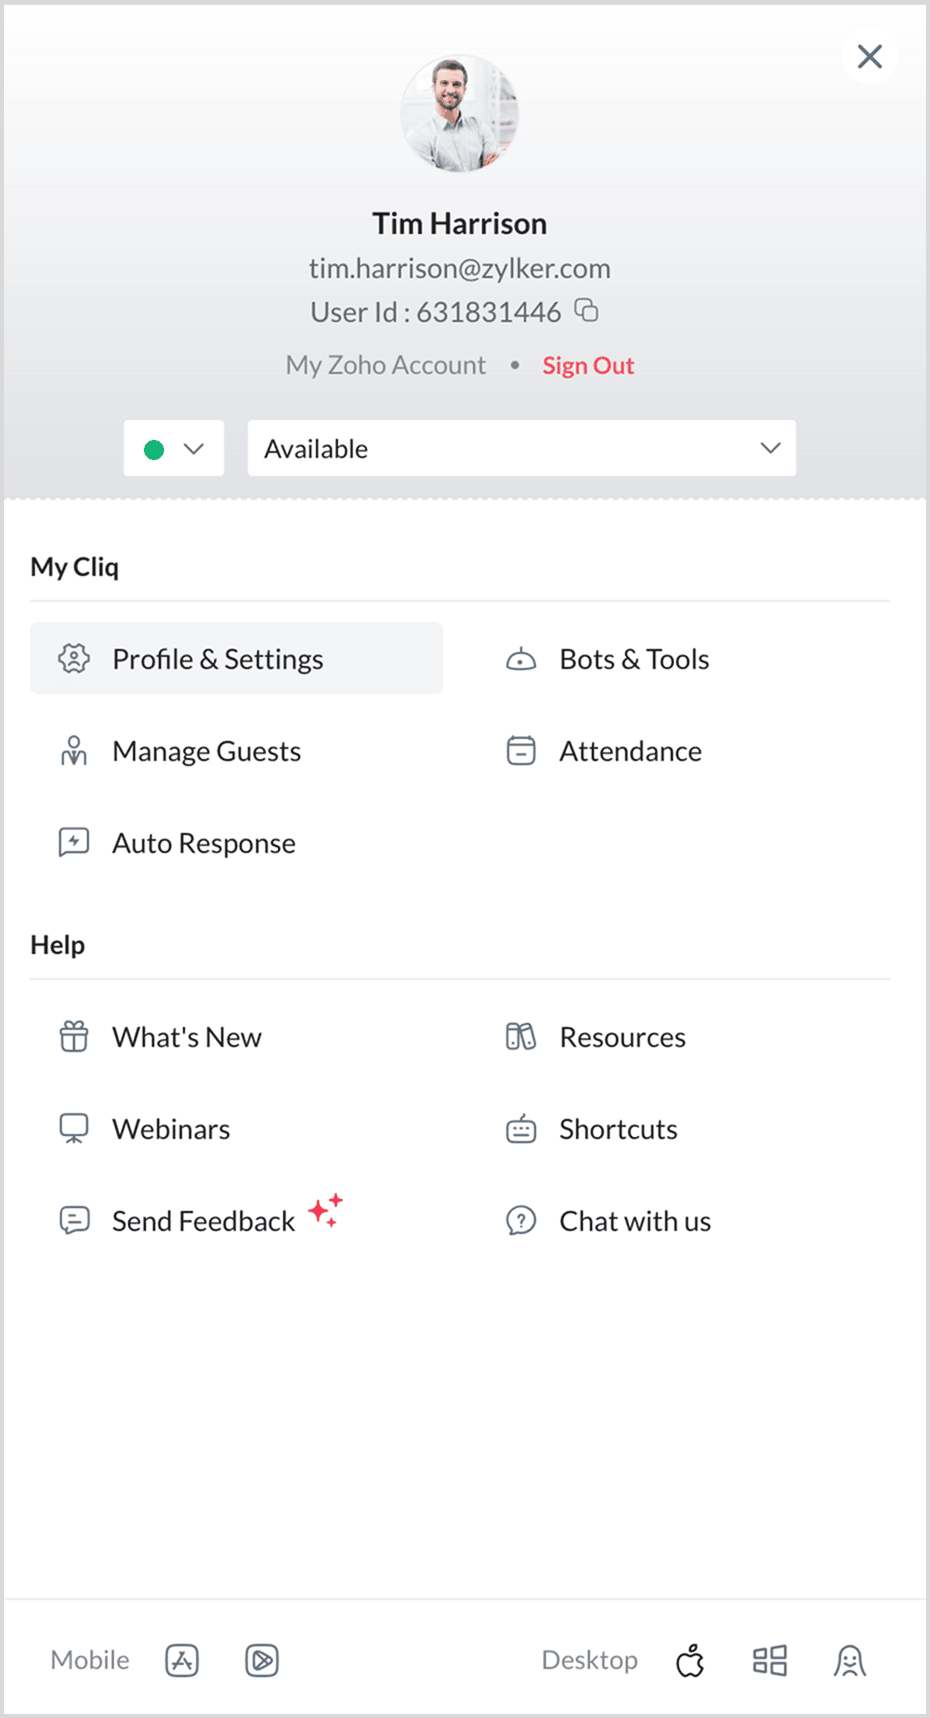Open the Mac desktop app download icon
Screen dimensions: 930x1718
[x=690, y=1660]
